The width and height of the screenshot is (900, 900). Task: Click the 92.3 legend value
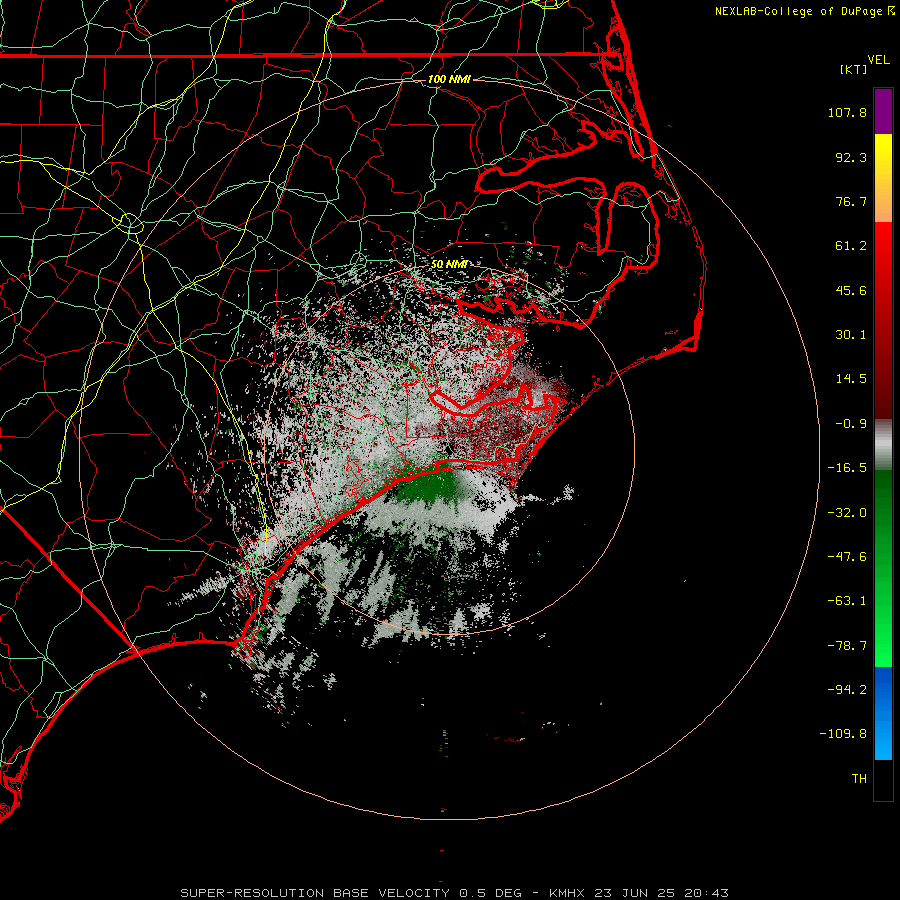[851, 157]
